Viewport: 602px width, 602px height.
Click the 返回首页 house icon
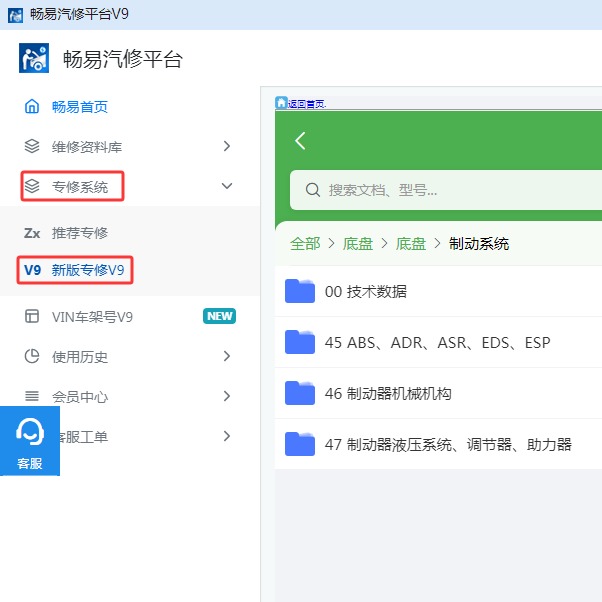tap(281, 103)
